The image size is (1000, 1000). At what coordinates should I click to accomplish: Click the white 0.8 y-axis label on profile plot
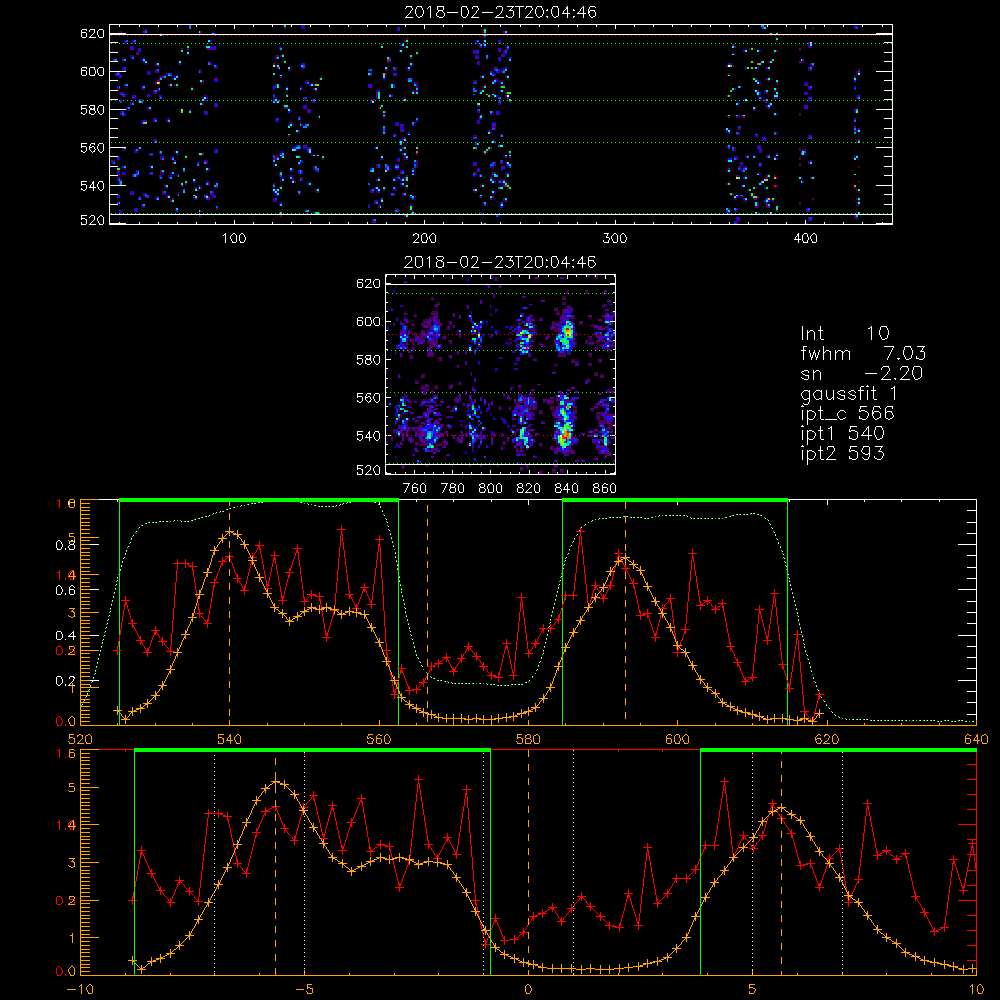(x=64, y=545)
